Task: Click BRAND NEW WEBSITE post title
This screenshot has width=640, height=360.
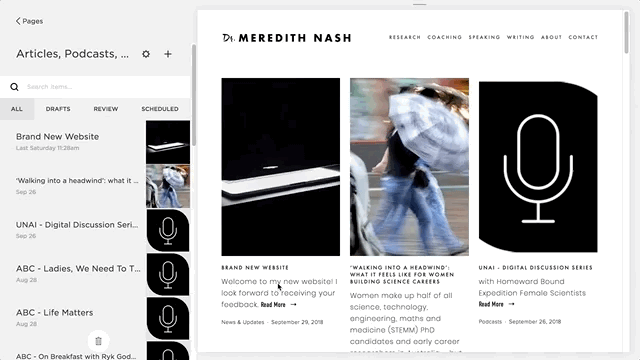Action: tap(255, 268)
